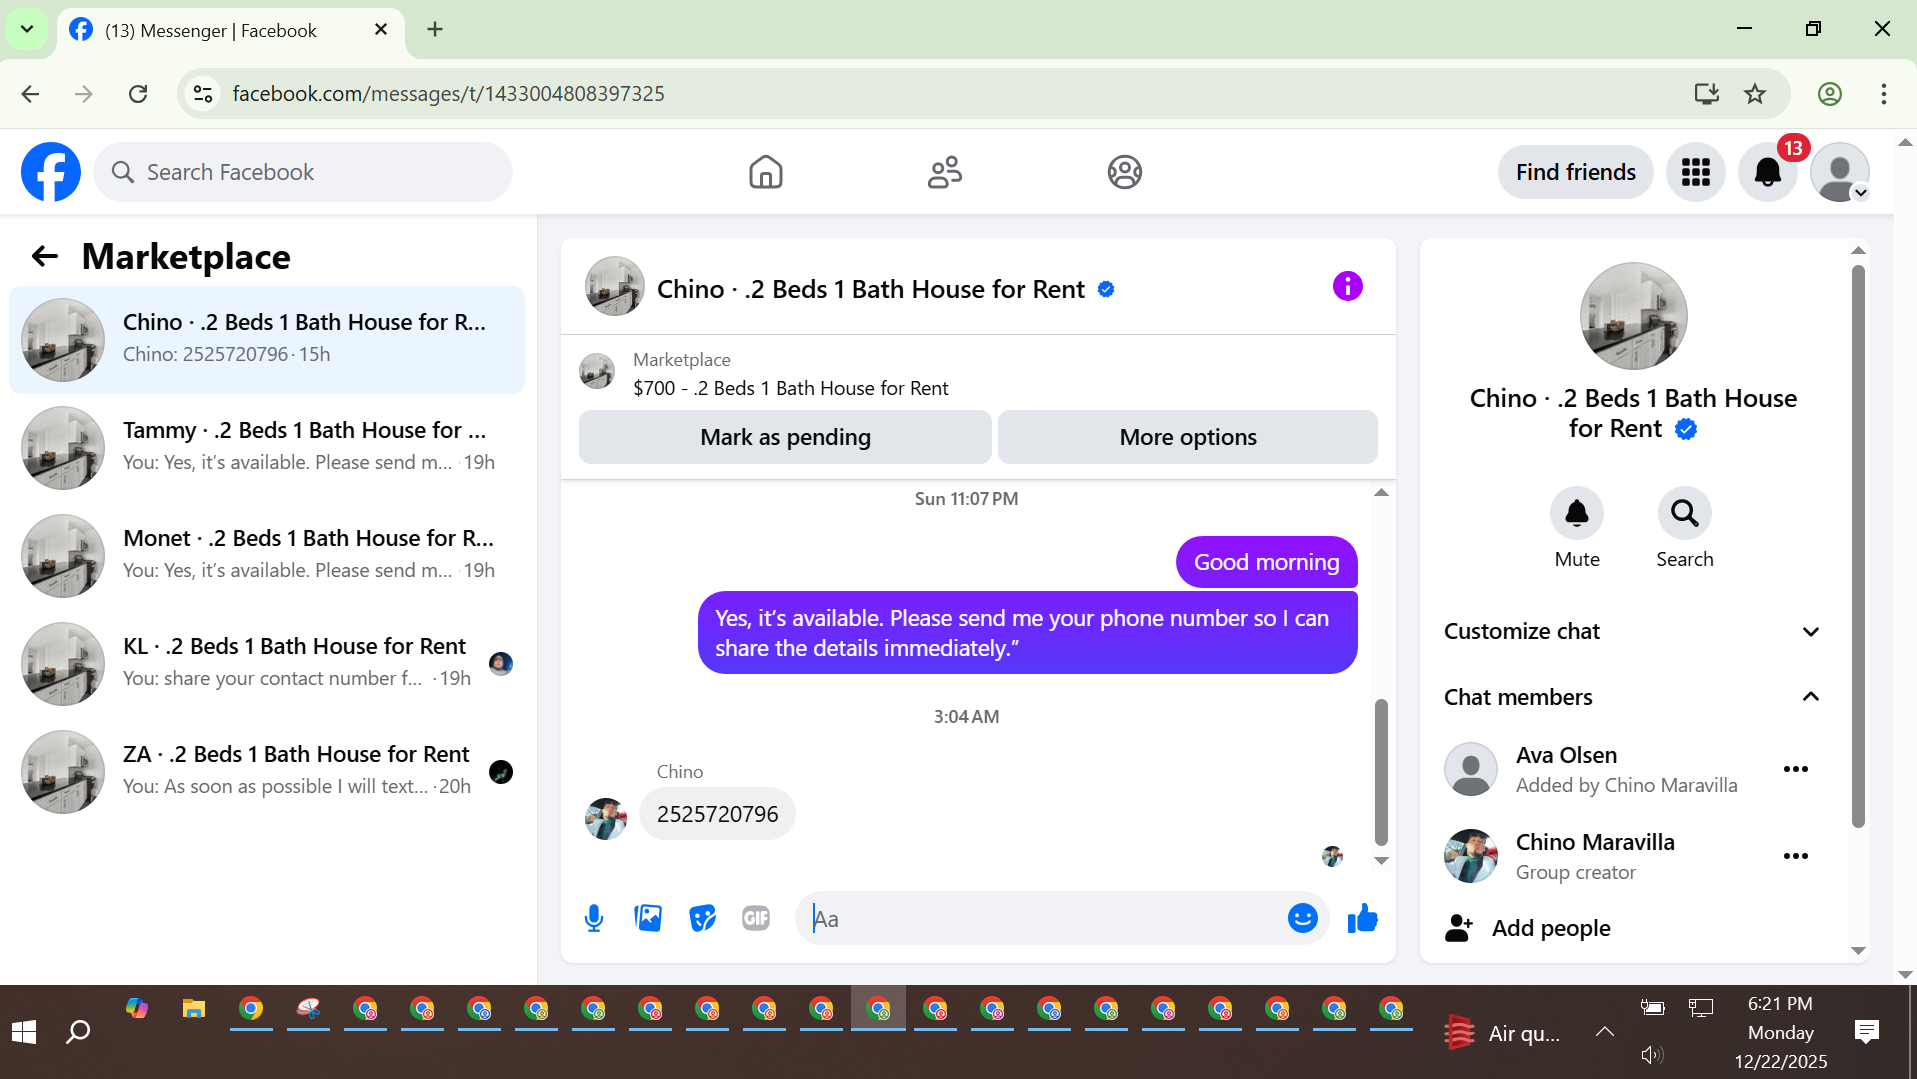Open Chrome three-dot menu
1917x1079 pixels.
point(1883,94)
